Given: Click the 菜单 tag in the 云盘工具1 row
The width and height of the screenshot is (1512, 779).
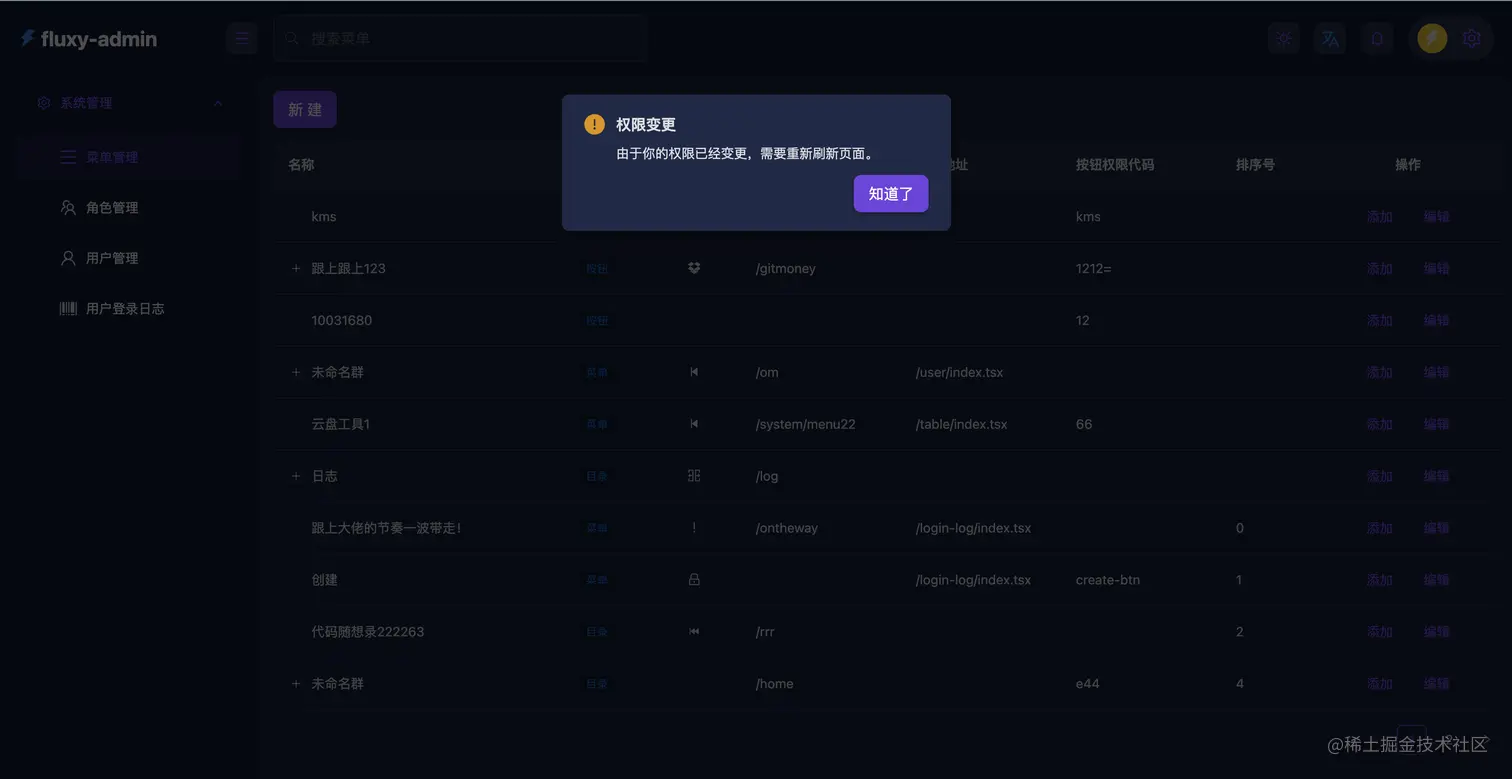Looking at the screenshot, I should 597,424.
